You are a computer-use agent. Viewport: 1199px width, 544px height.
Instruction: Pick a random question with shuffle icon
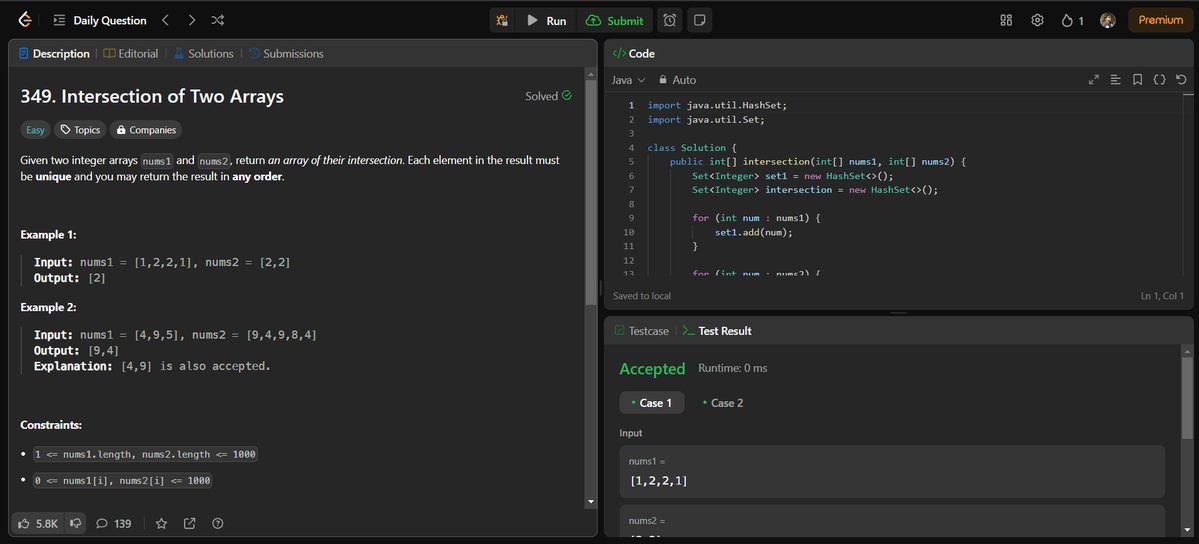click(x=217, y=21)
